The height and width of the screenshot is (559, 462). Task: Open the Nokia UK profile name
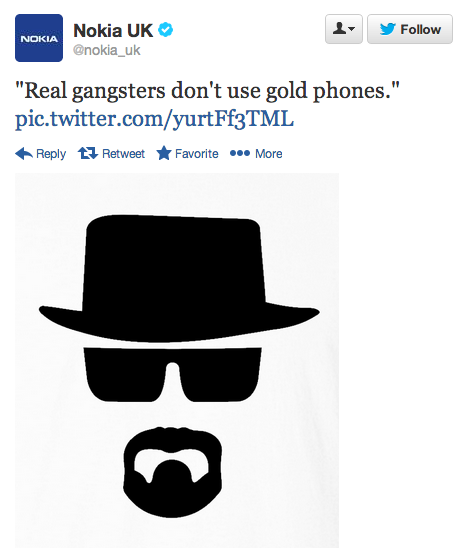pos(113,30)
